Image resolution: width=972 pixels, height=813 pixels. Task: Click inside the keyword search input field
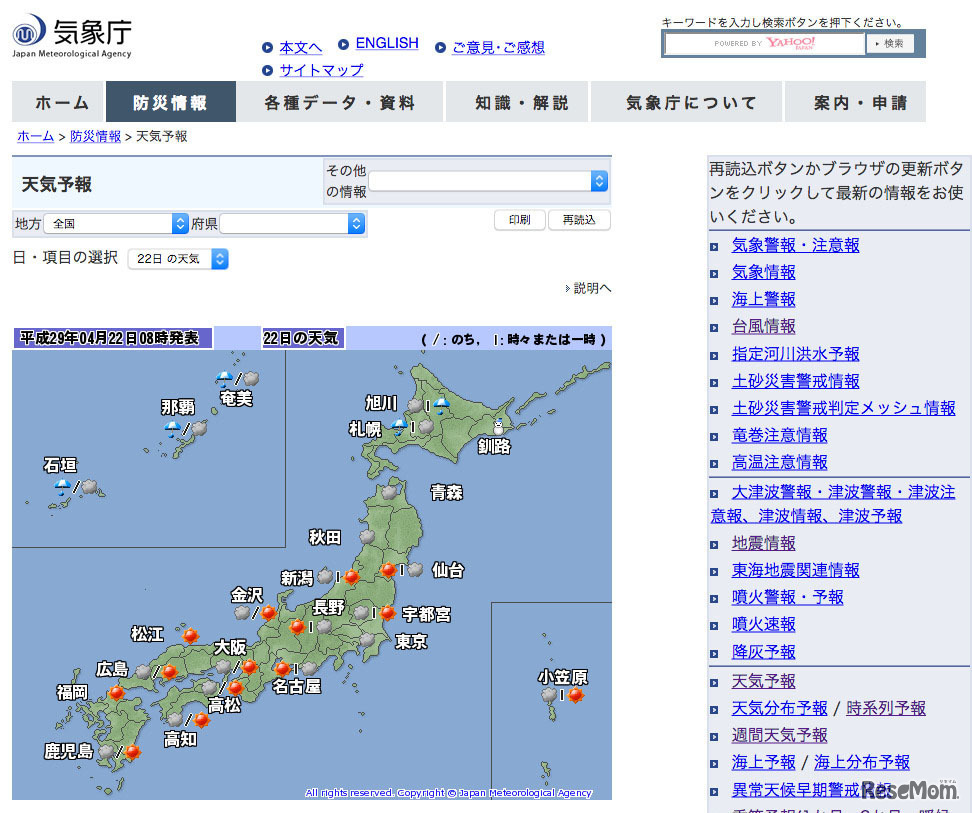coord(763,43)
